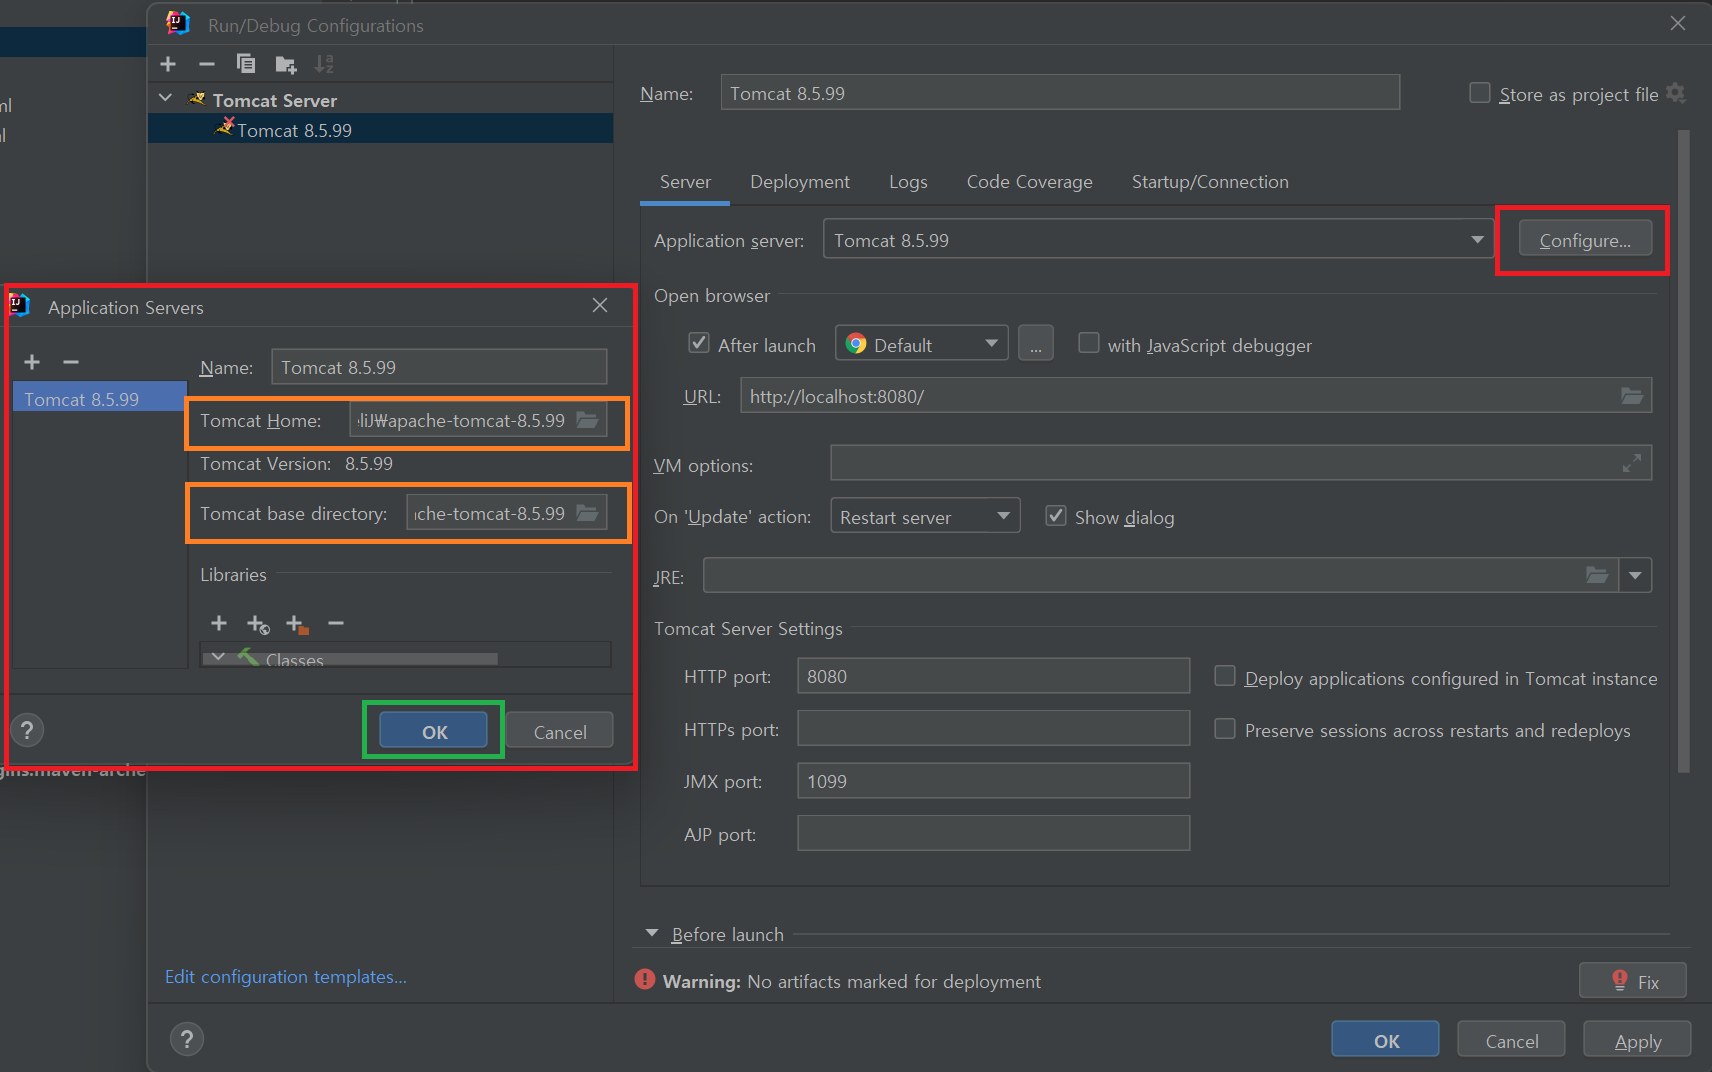Browse Tomcat Home folder icon
Screen dimensions: 1712x1072
588,420
